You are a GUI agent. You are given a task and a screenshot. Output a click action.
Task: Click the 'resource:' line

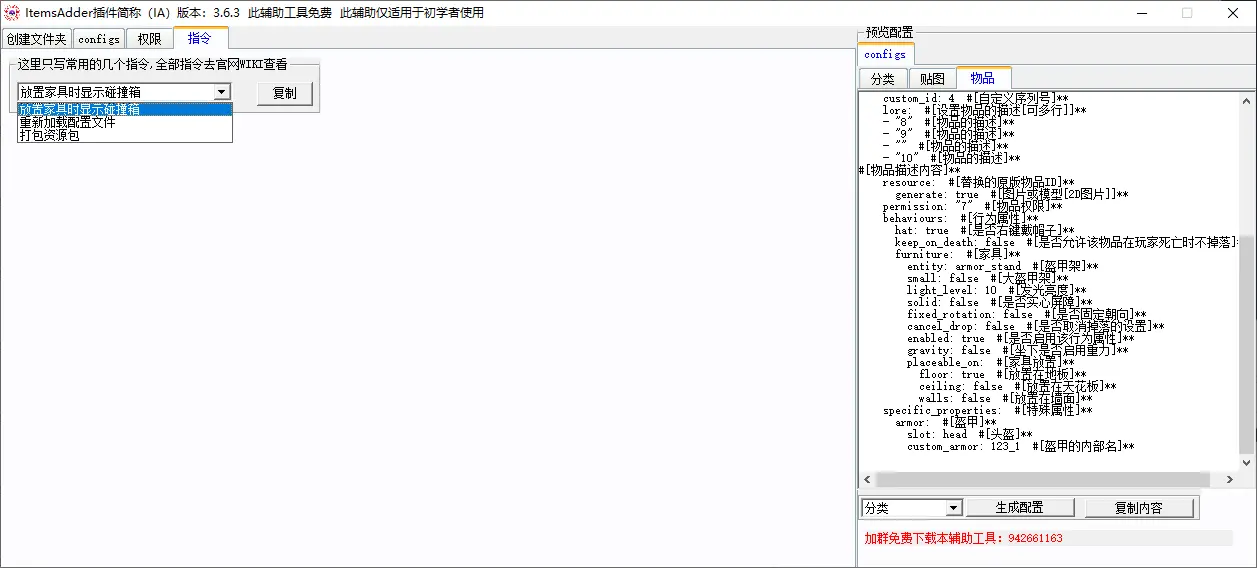[x=979, y=182]
